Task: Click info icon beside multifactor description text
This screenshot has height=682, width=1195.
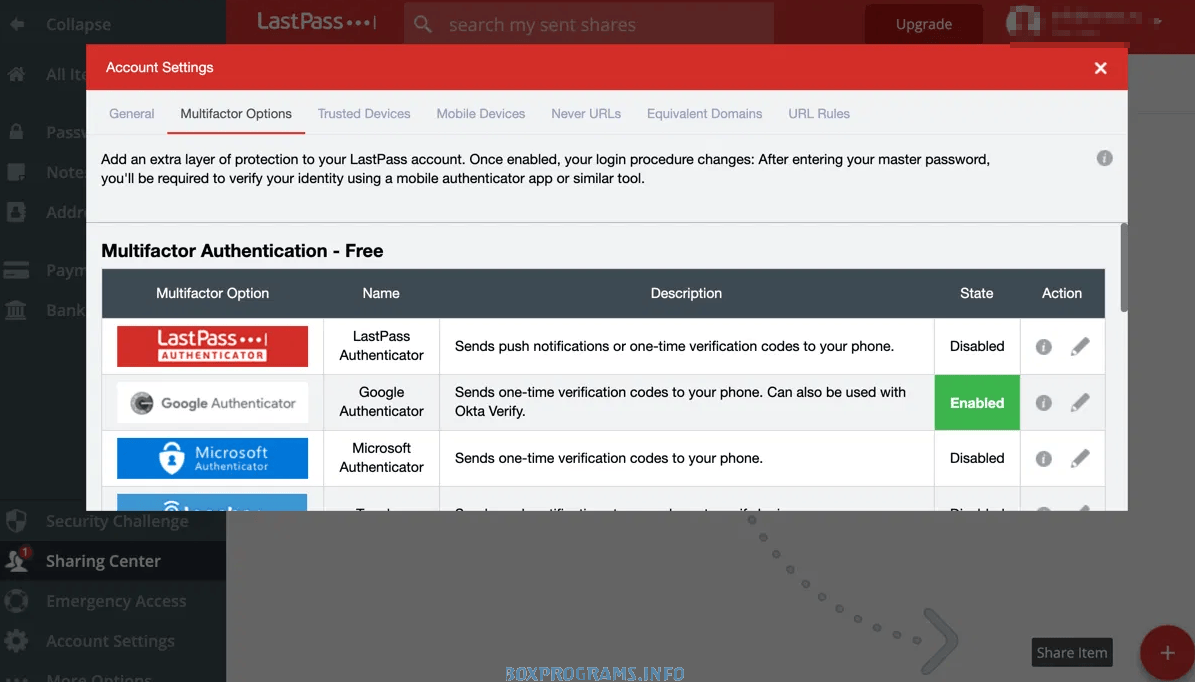Action: click(x=1104, y=158)
